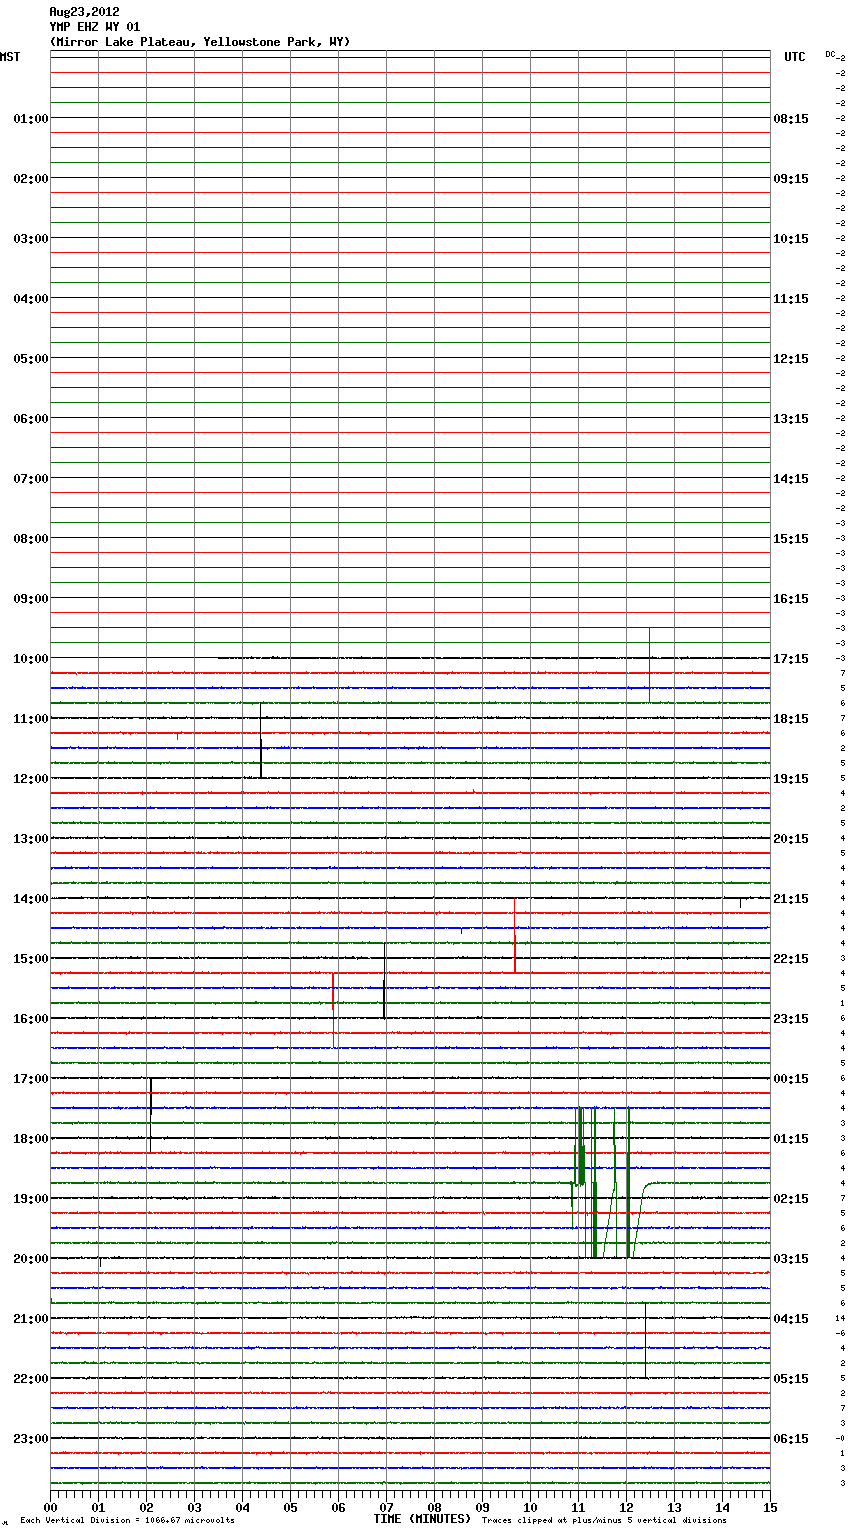Click the 04:15 UTC time label
850x1534 pixels.
click(791, 1319)
